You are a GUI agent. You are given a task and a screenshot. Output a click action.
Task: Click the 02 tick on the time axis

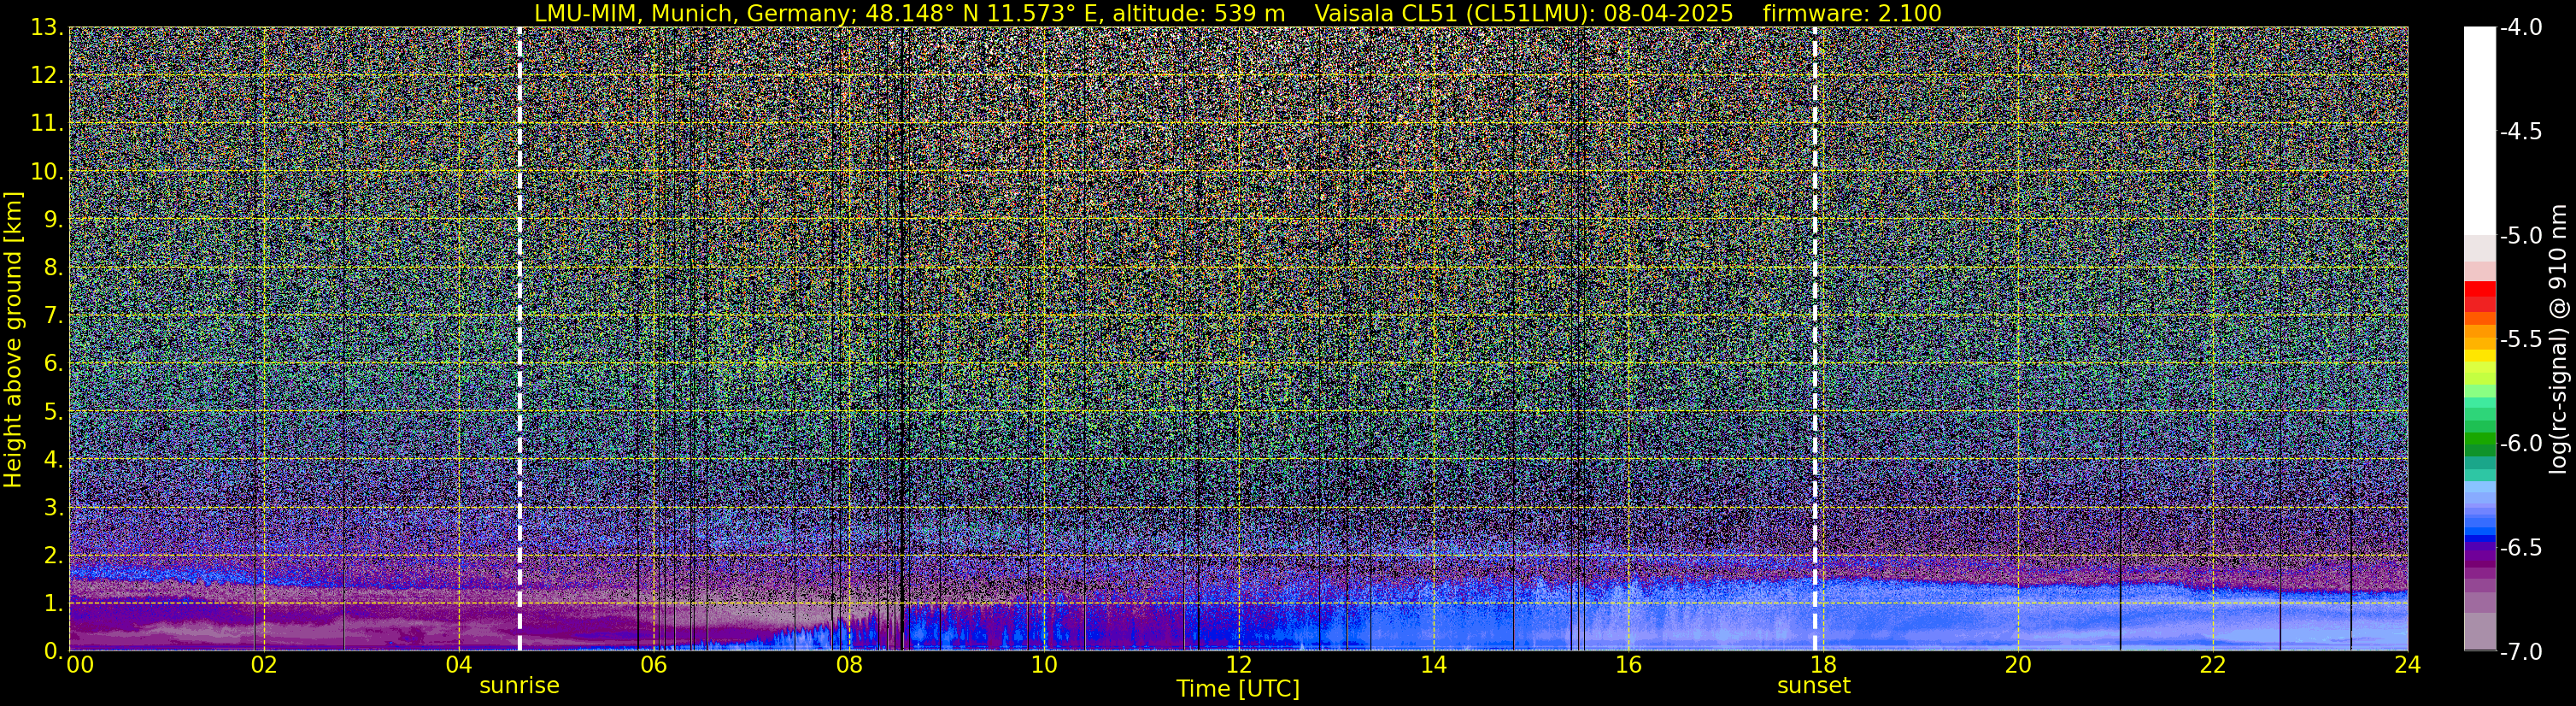pyautogui.click(x=263, y=665)
